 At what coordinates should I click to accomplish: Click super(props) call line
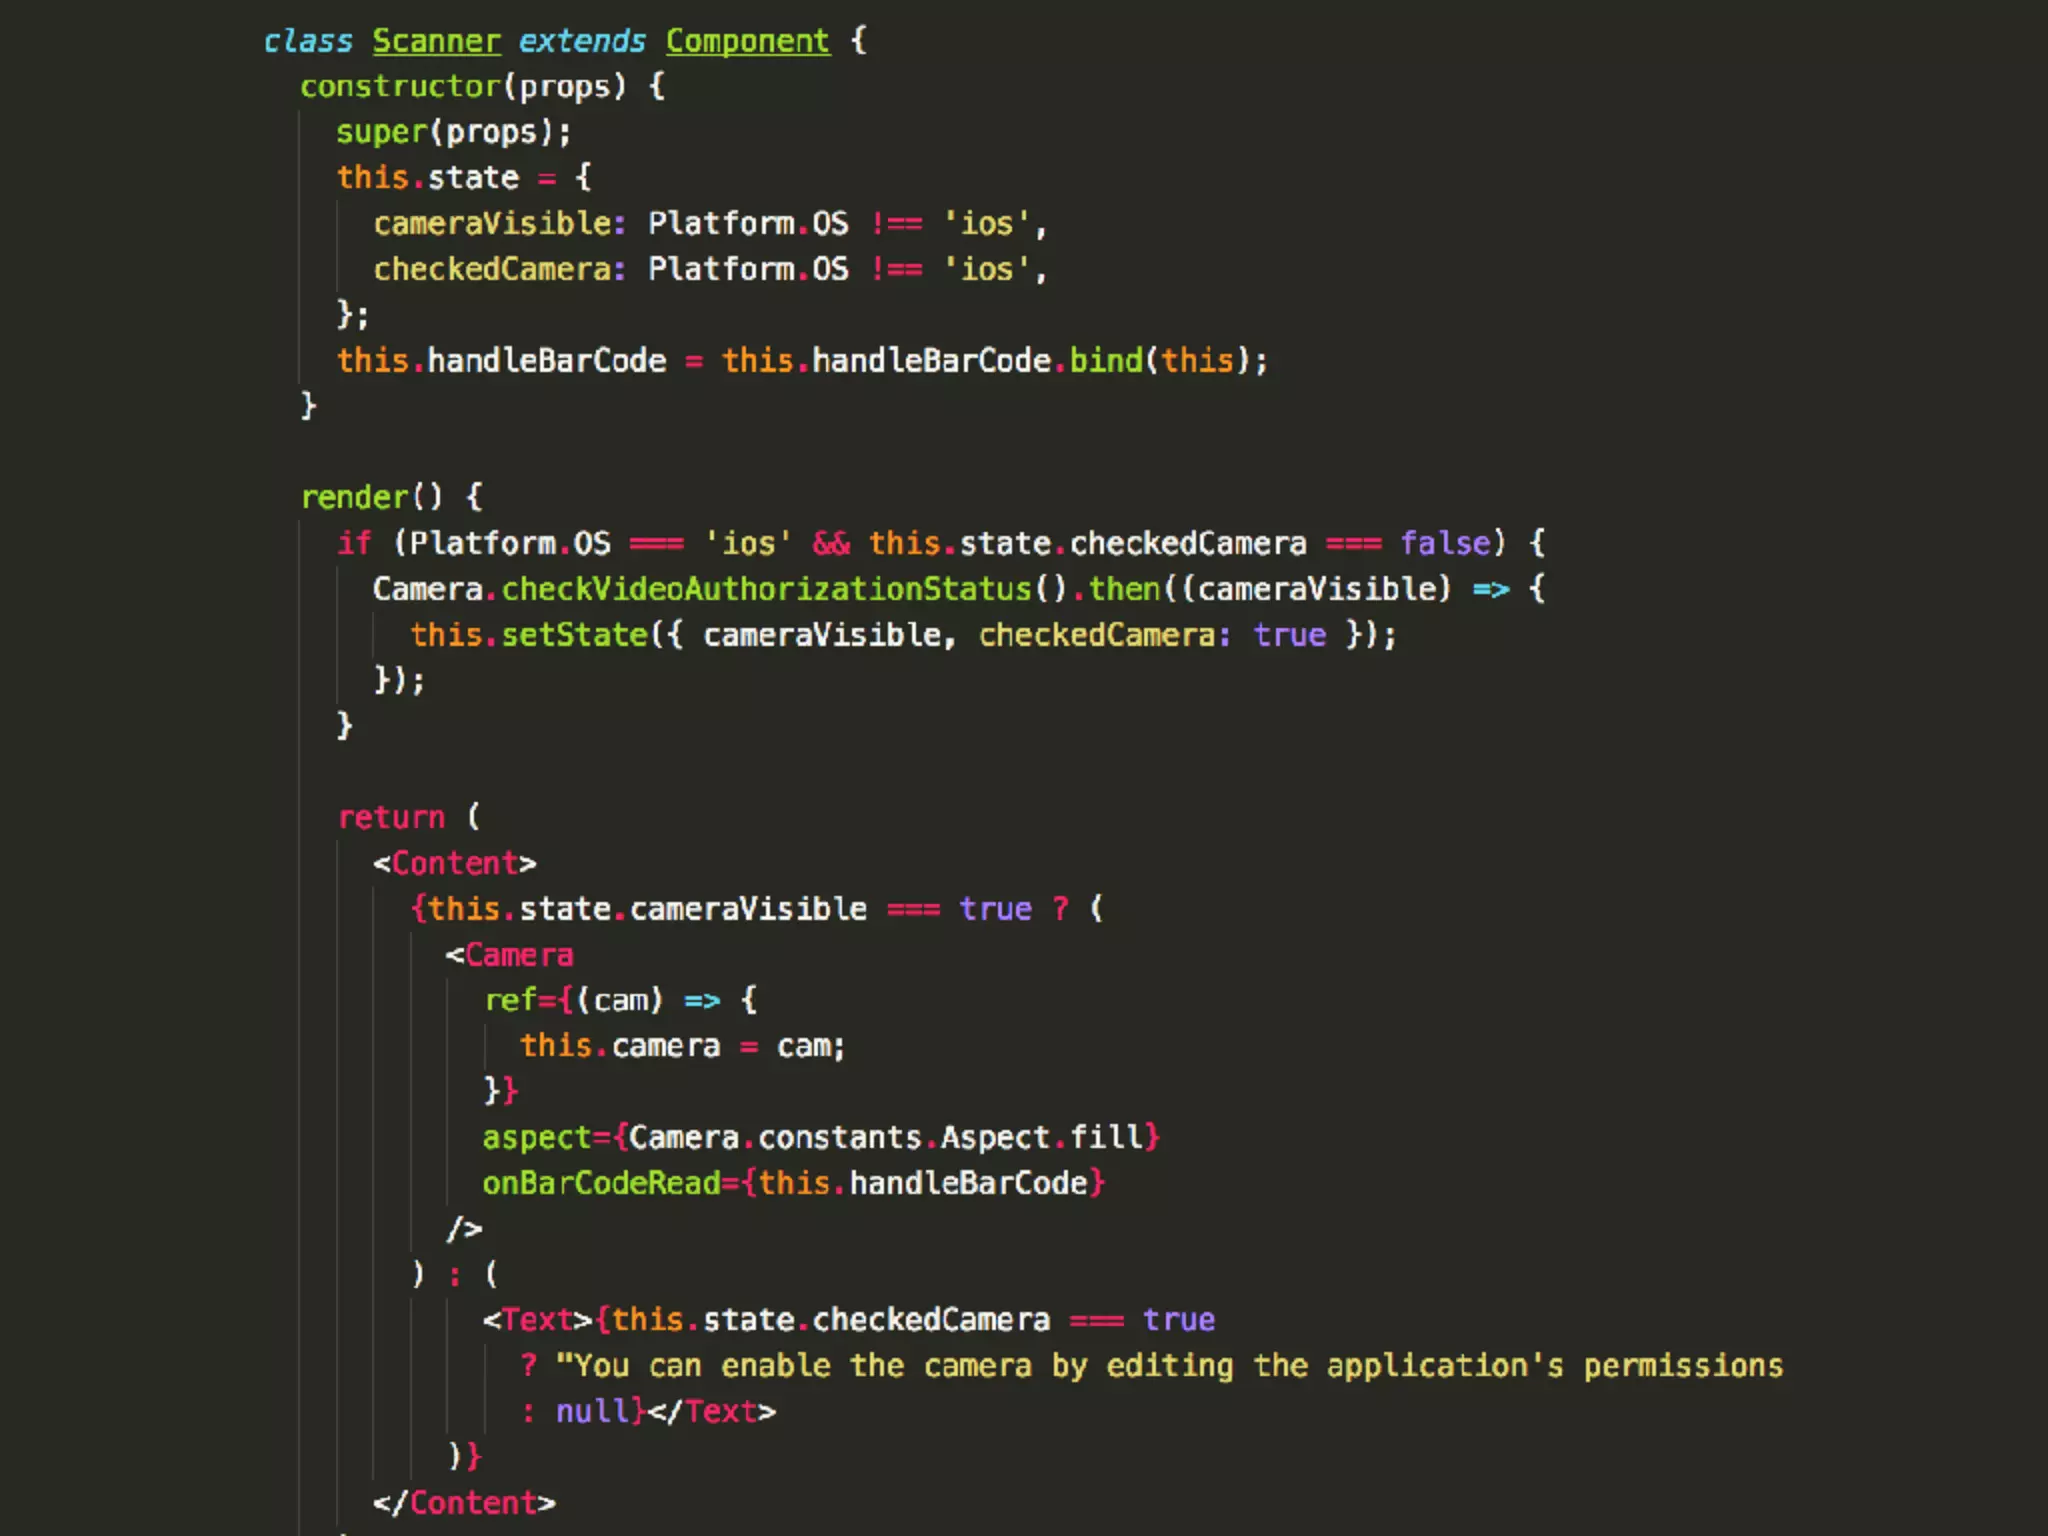pyautogui.click(x=453, y=132)
